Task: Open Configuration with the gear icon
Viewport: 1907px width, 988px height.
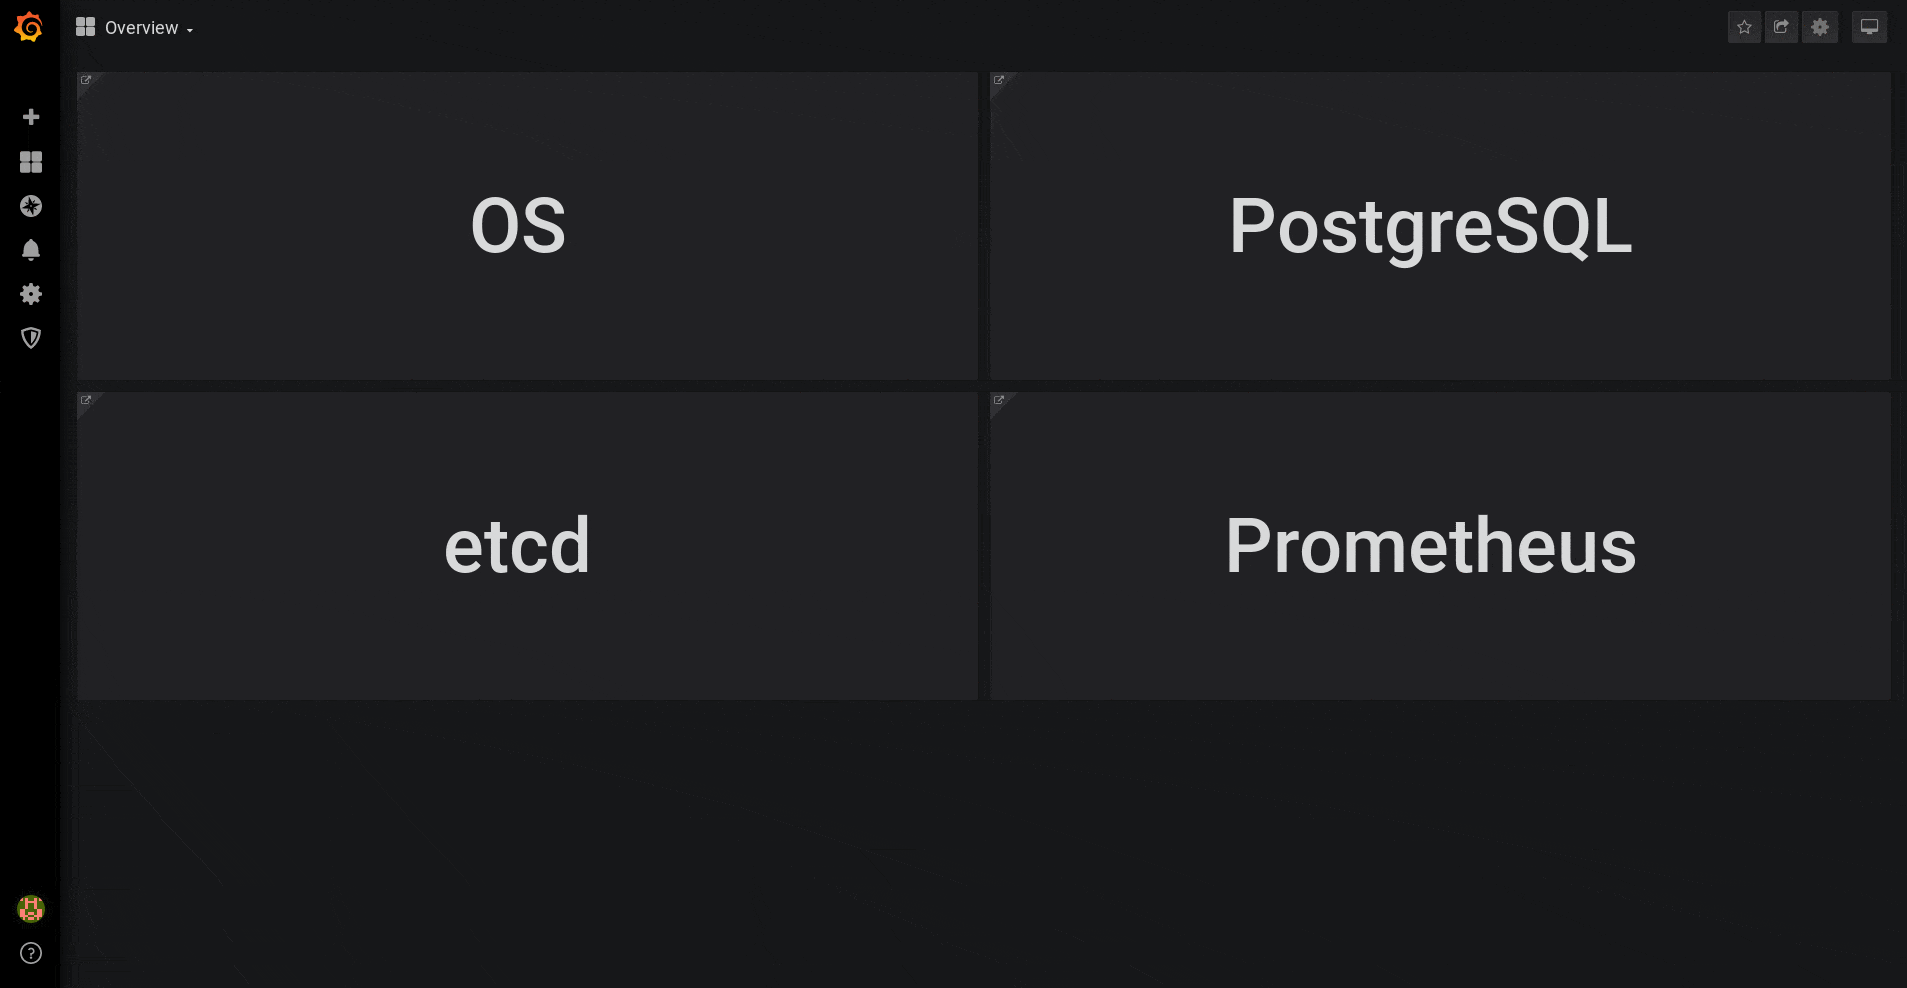Action: click(30, 294)
